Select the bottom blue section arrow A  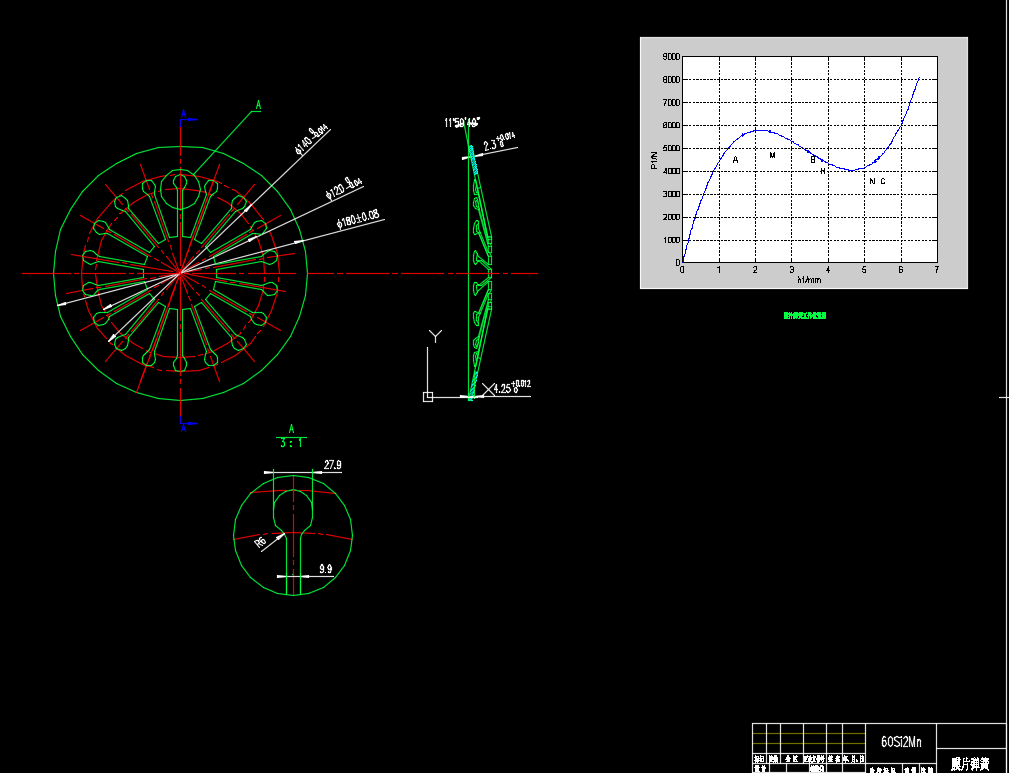(183, 426)
